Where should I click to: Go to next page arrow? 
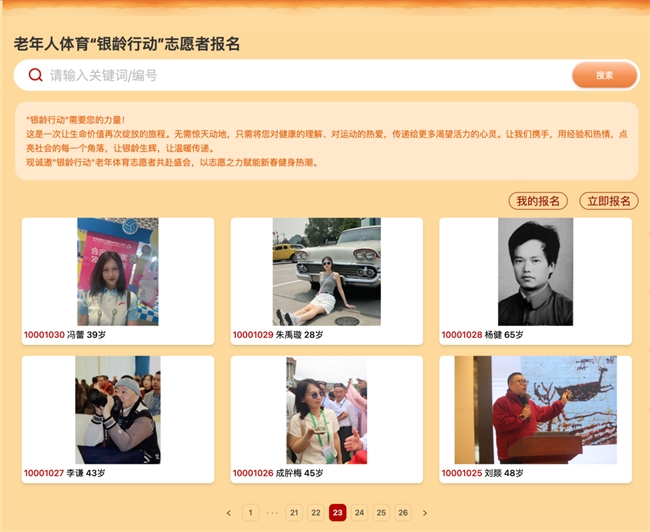pyautogui.click(x=425, y=513)
